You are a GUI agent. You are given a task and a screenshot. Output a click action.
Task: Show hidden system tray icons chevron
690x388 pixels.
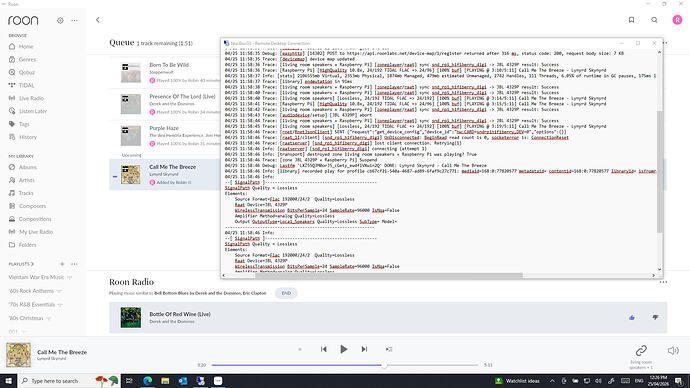tap(552, 381)
